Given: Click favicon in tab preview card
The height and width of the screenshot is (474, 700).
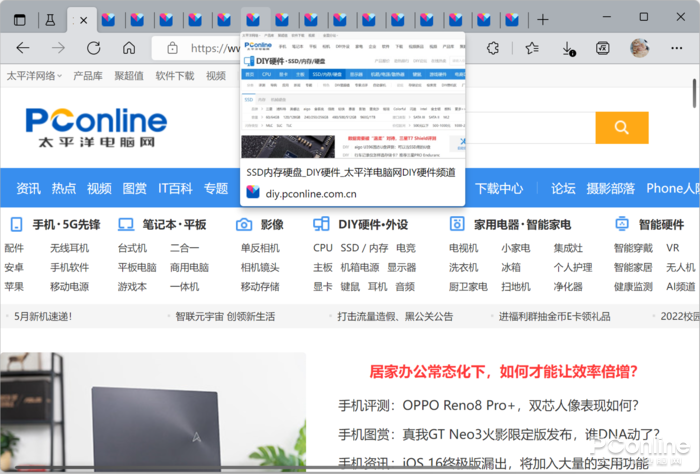Looking at the screenshot, I should 253,192.
